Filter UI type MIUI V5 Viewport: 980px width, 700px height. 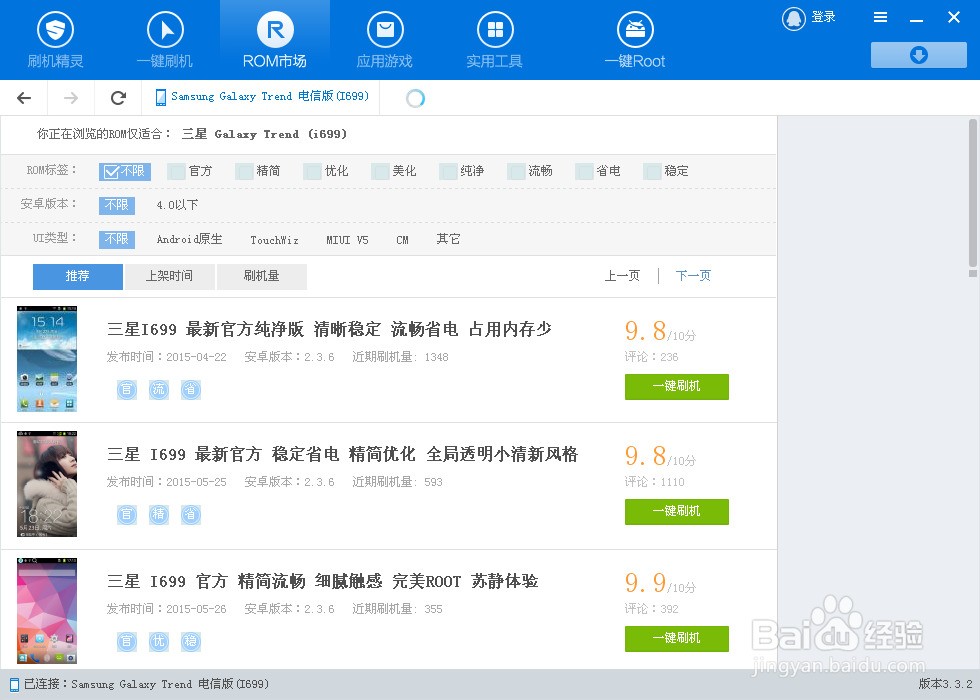(x=348, y=239)
